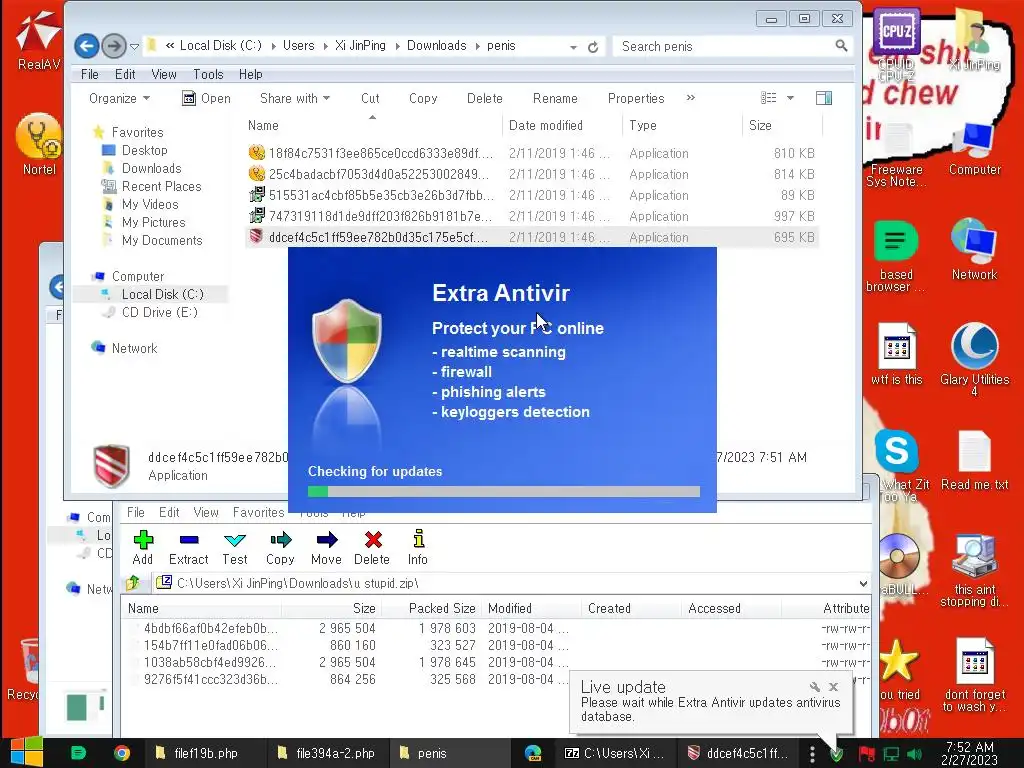The height and width of the screenshot is (768, 1024).
Task: Open 'based browser' desktop icon
Action: 896,256
